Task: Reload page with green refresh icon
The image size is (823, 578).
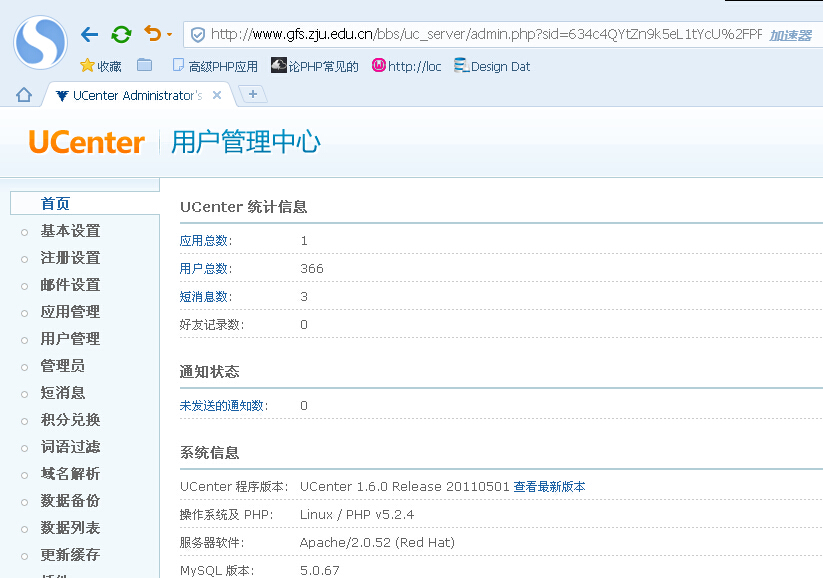Action: tap(121, 35)
